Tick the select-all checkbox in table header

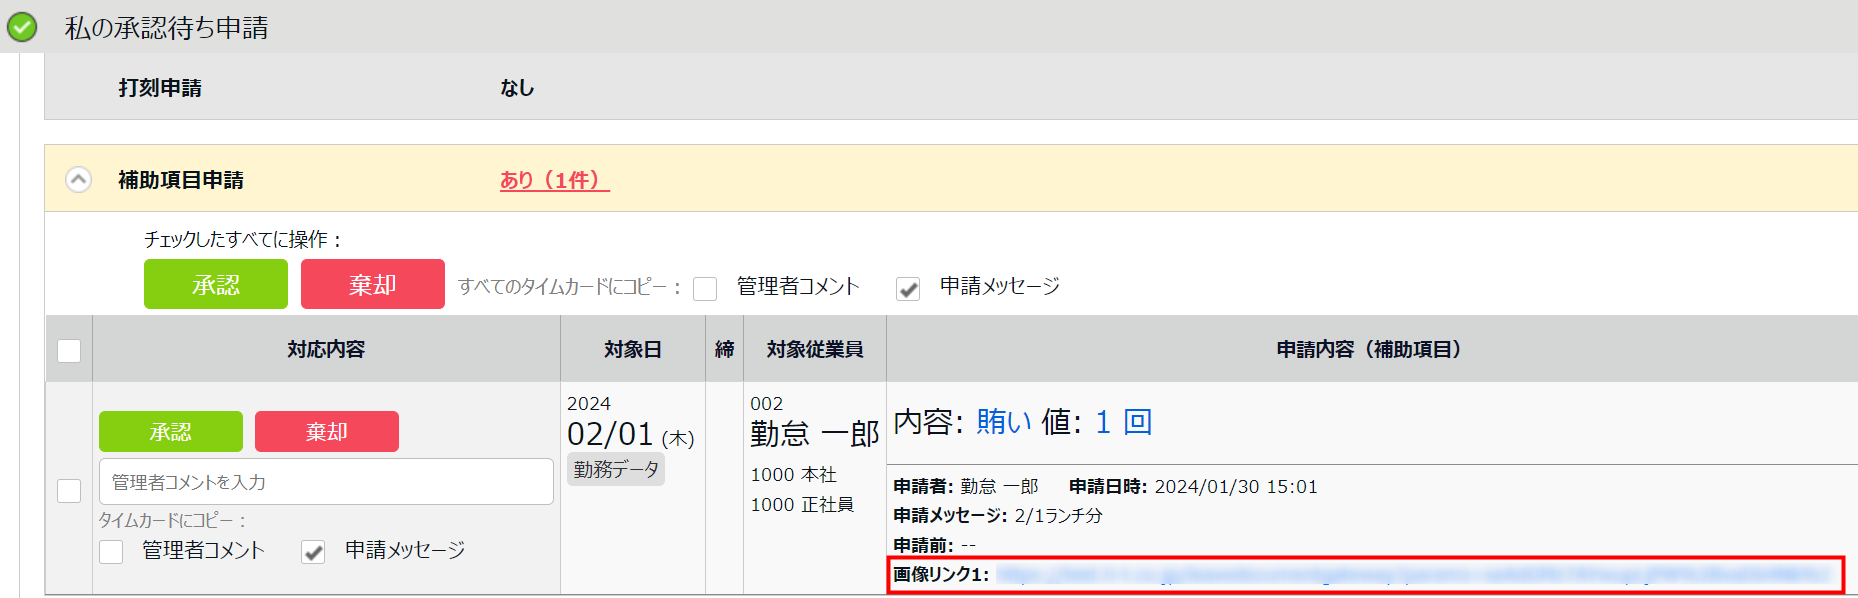click(x=69, y=351)
